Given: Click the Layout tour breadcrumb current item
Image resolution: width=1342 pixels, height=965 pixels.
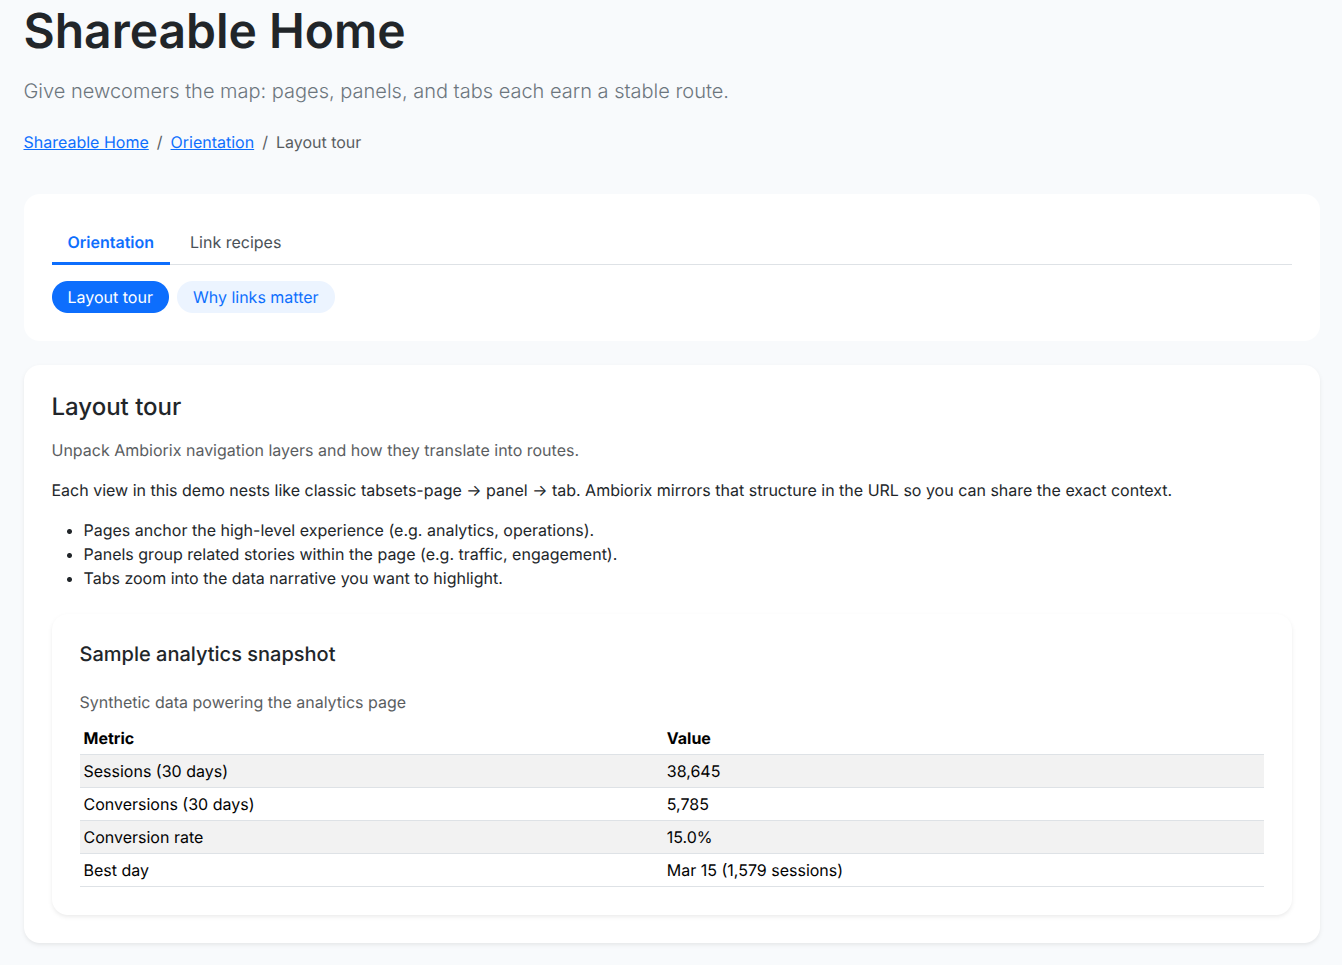Looking at the screenshot, I should [x=318, y=143].
